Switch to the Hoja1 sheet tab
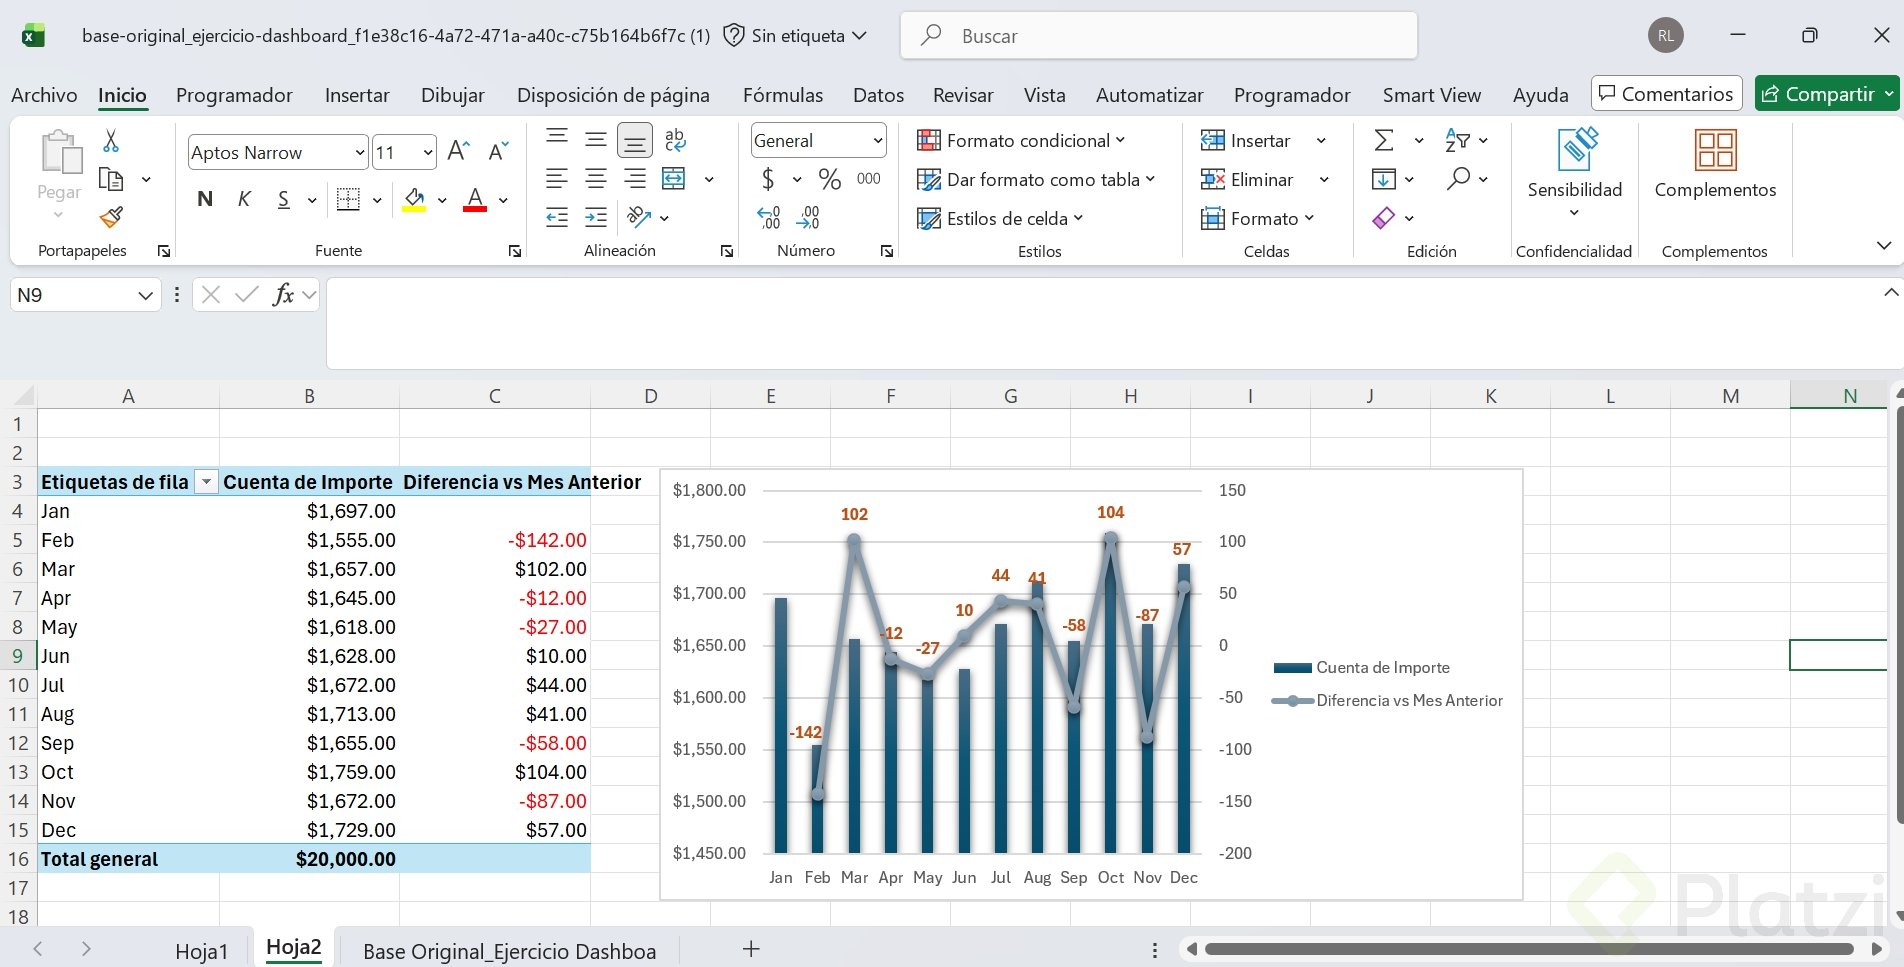 [201, 951]
